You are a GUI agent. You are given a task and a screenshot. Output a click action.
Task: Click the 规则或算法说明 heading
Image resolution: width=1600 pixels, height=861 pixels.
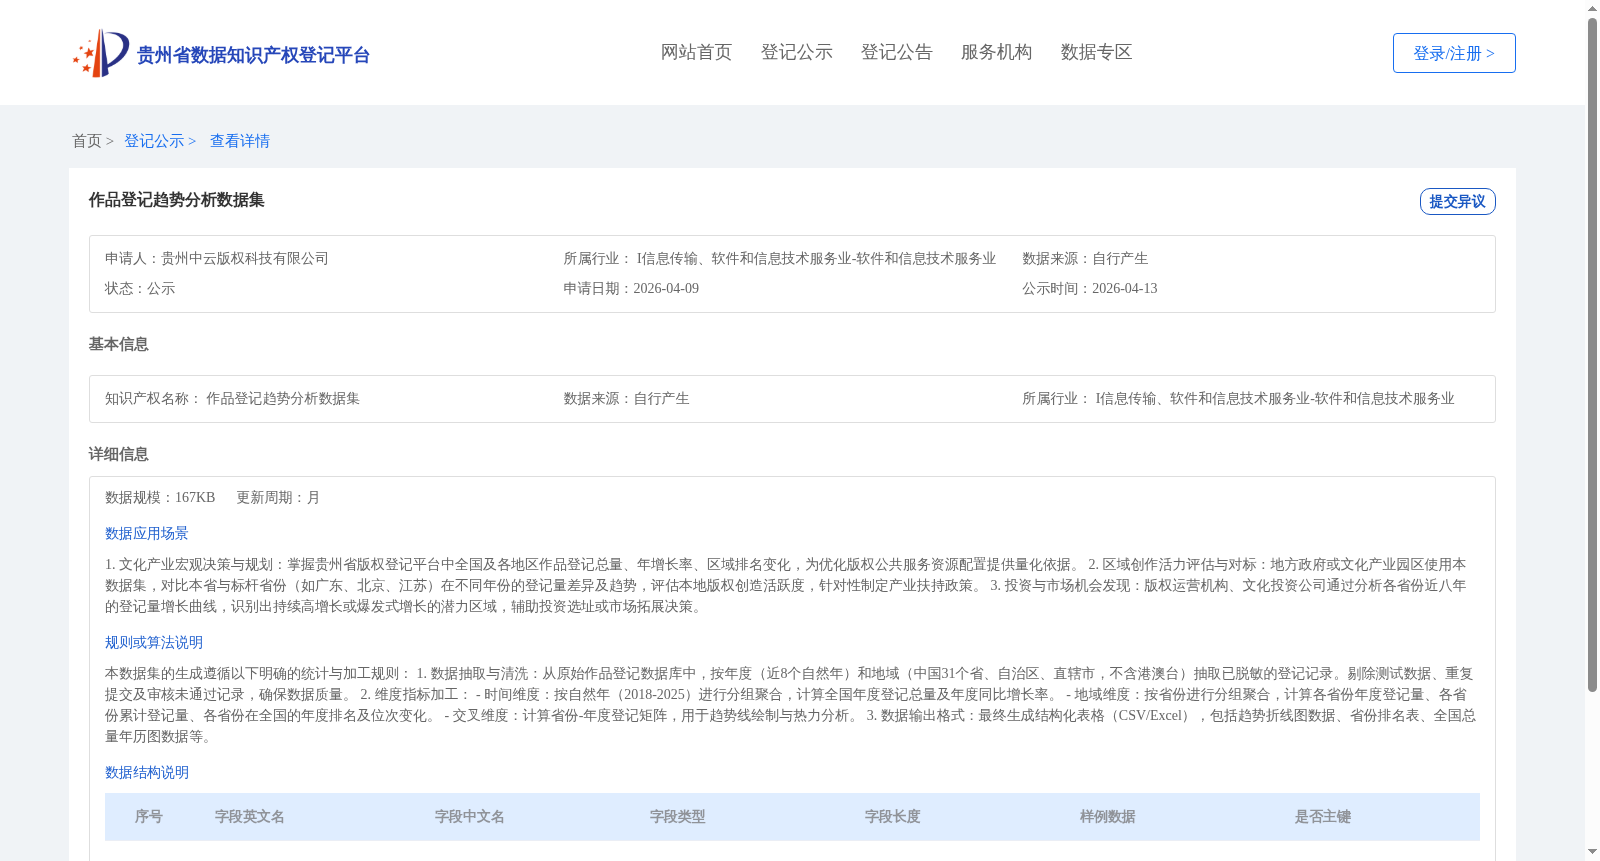pyautogui.click(x=154, y=642)
